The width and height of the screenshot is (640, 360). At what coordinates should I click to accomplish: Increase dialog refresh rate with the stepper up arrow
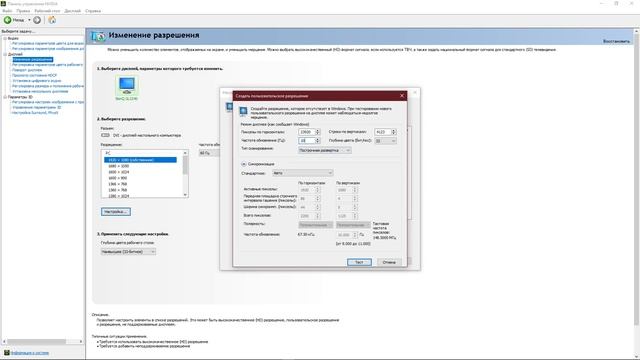coord(318,139)
